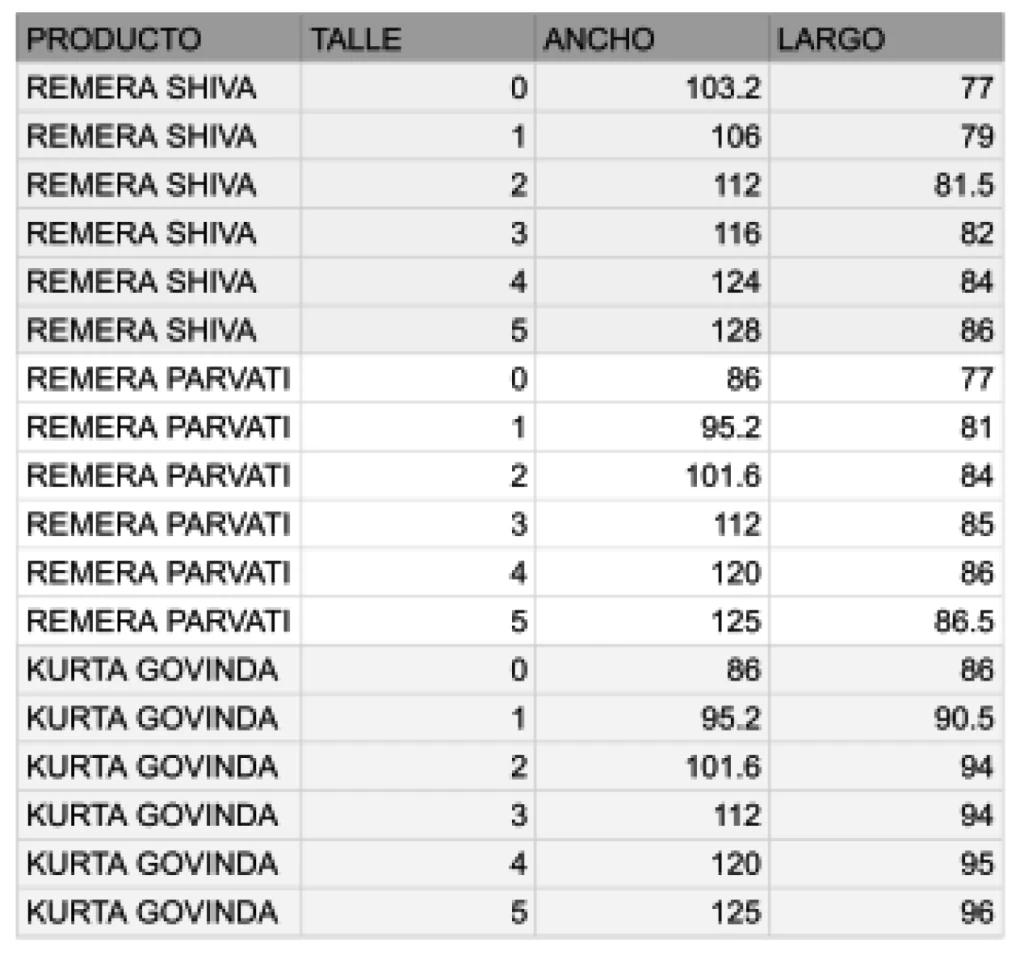The height and width of the screenshot is (955, 1024).
Task: Select REMERA SHIVA row with talle 3
Action: click(510, 233)
